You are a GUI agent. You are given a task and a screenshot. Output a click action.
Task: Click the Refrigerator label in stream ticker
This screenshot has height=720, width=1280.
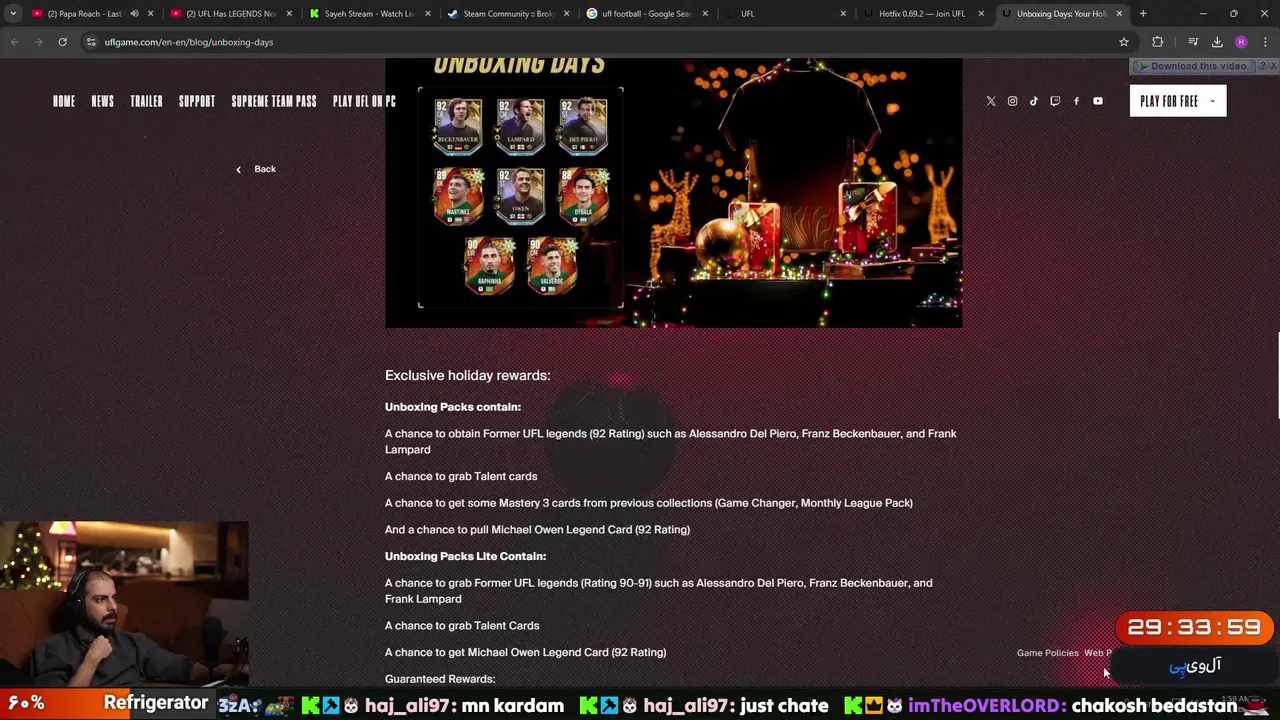pos(156,703)
